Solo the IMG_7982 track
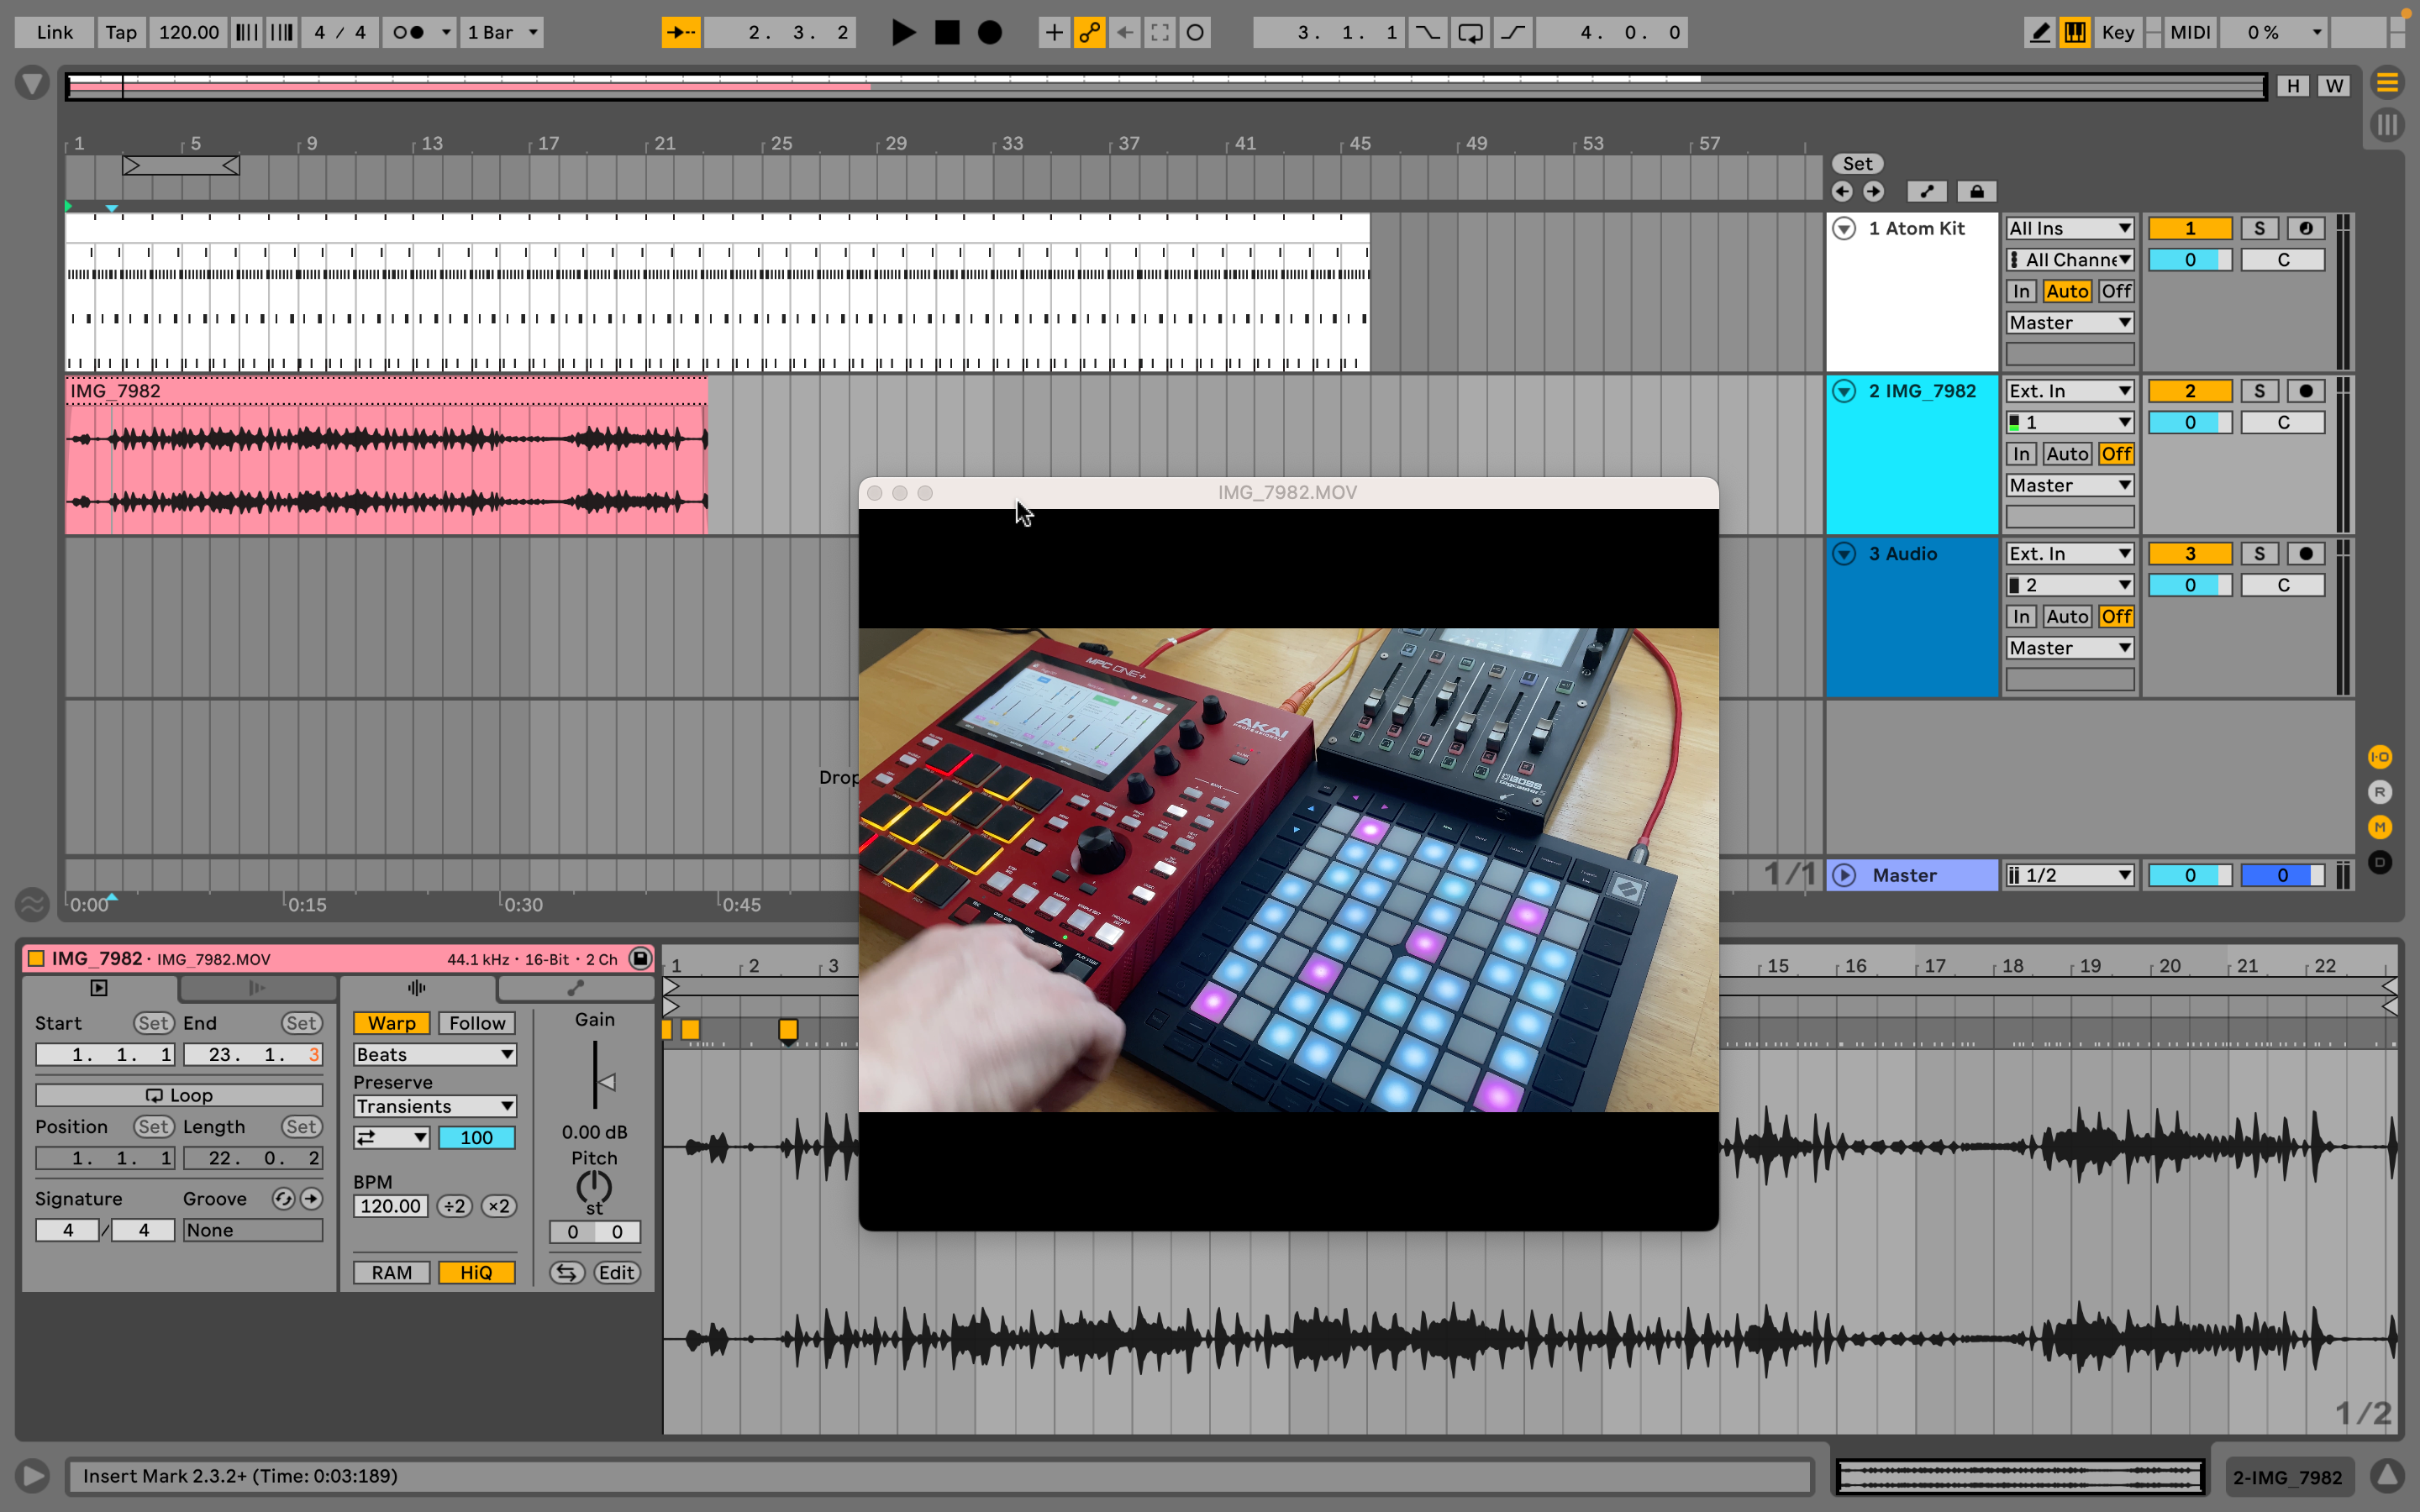 [2259, 391]
